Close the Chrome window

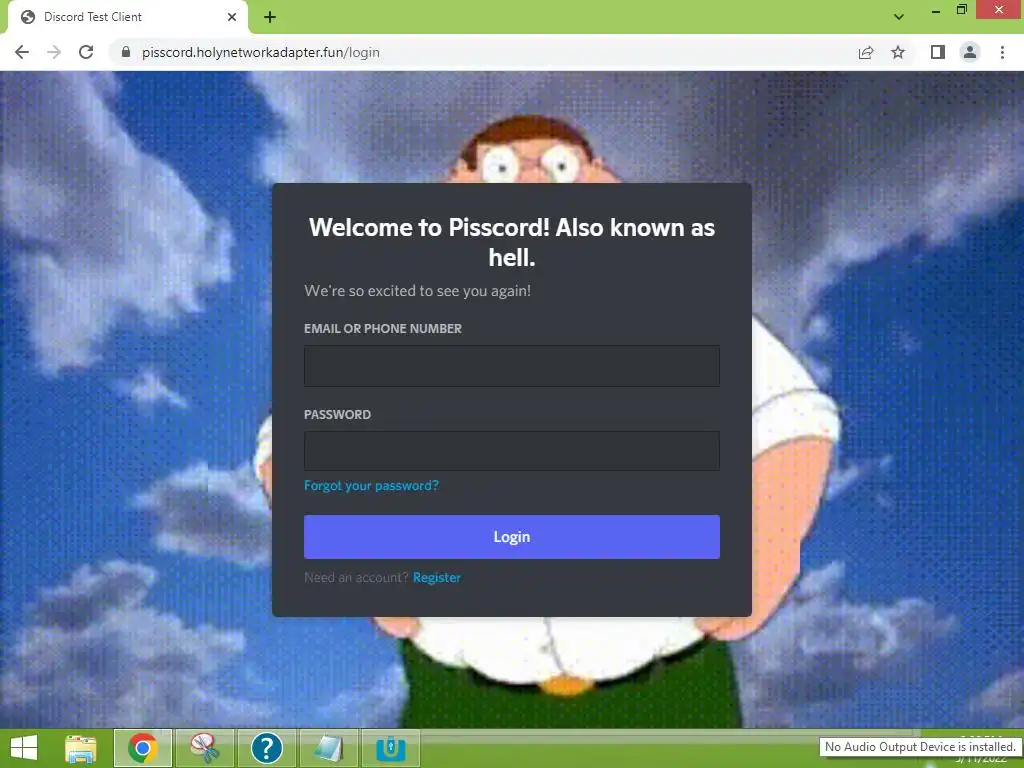pos(999,10)
